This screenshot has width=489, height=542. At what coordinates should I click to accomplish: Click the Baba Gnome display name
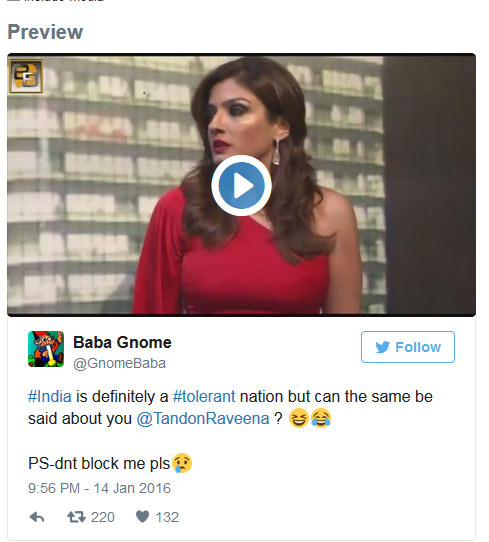pyautogui.click(x=122, y=343)
